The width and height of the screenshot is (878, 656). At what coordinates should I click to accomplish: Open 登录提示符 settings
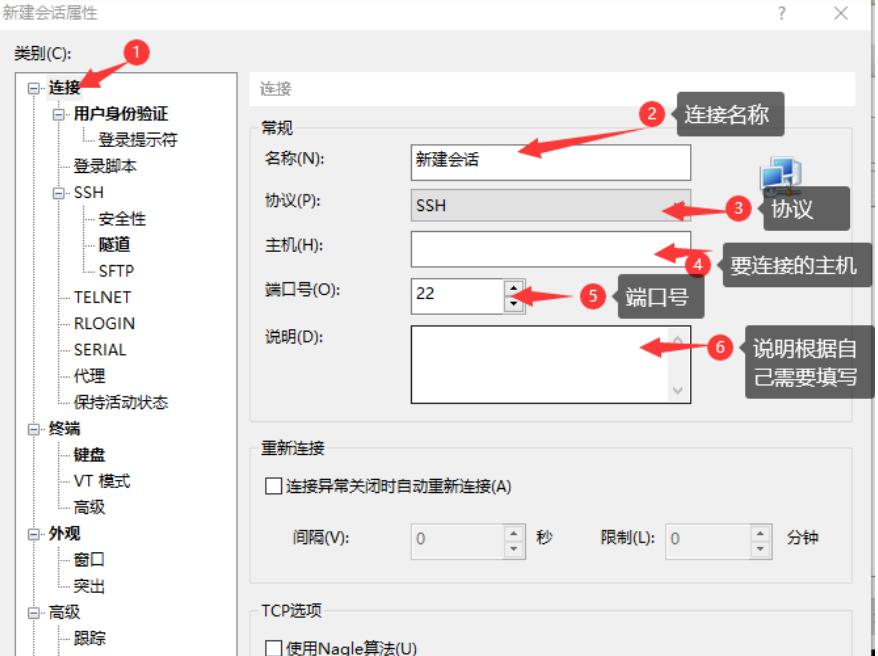(138, 140)
